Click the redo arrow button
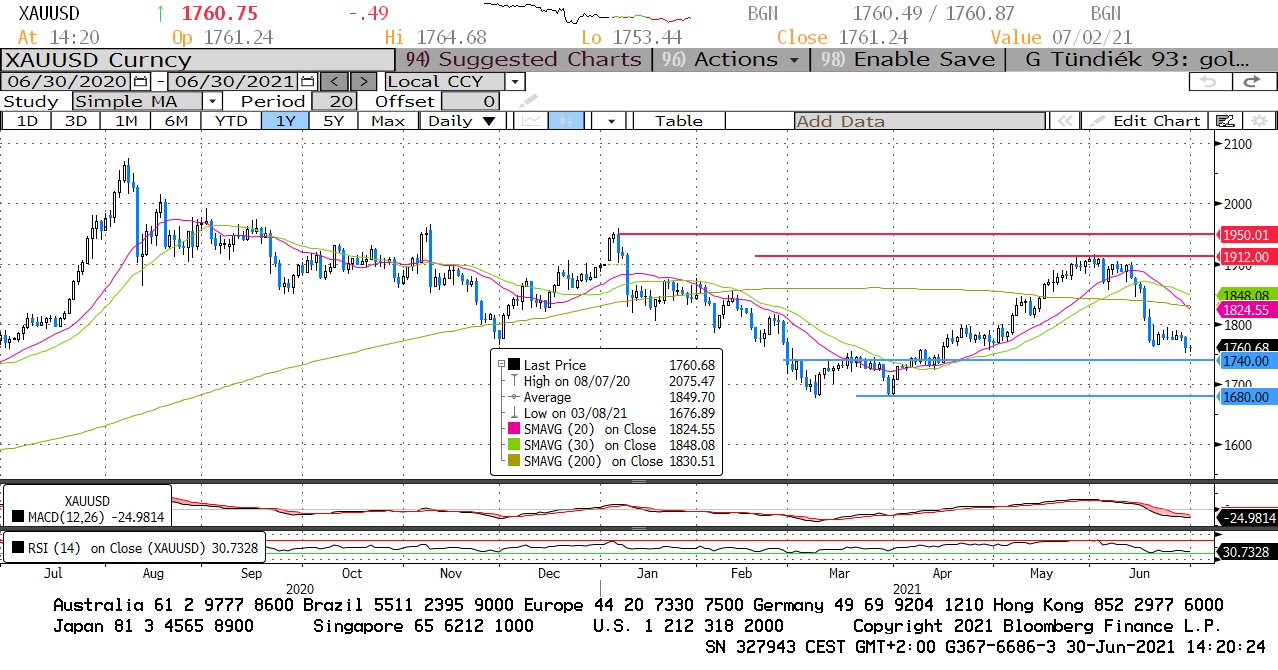The height and width of the screenshot is (670, 1278). click(1252, 81)
